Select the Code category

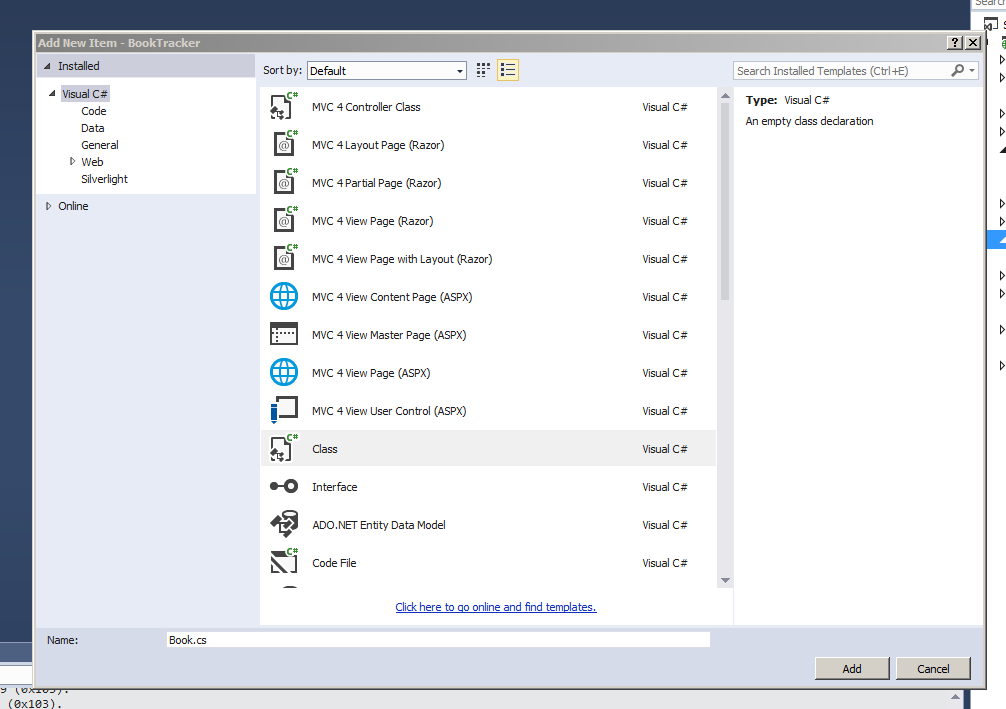tap(94, 111)
